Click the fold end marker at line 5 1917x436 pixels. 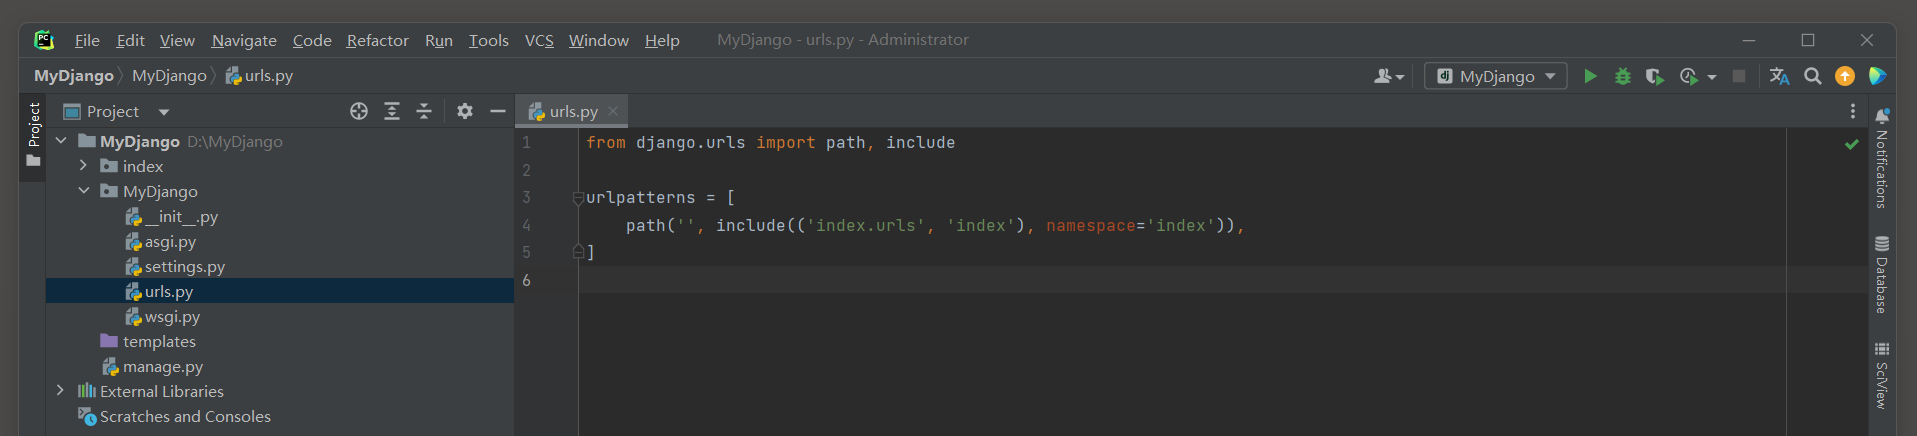point(578,252)
